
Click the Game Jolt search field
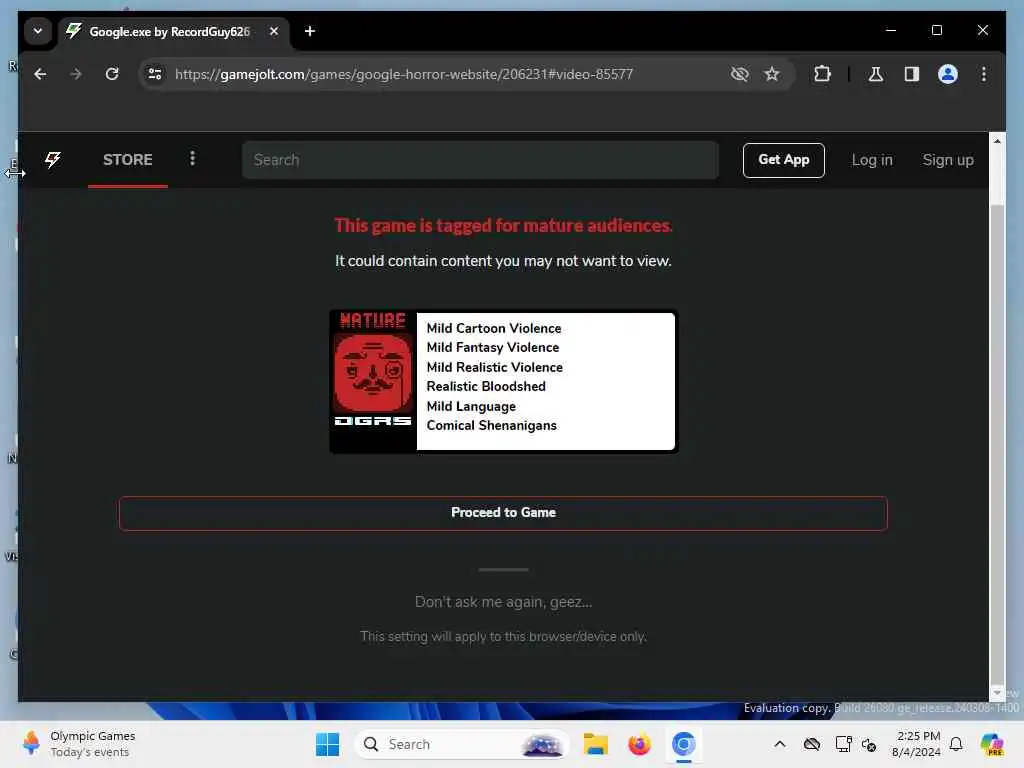click(x=480, y=160)
